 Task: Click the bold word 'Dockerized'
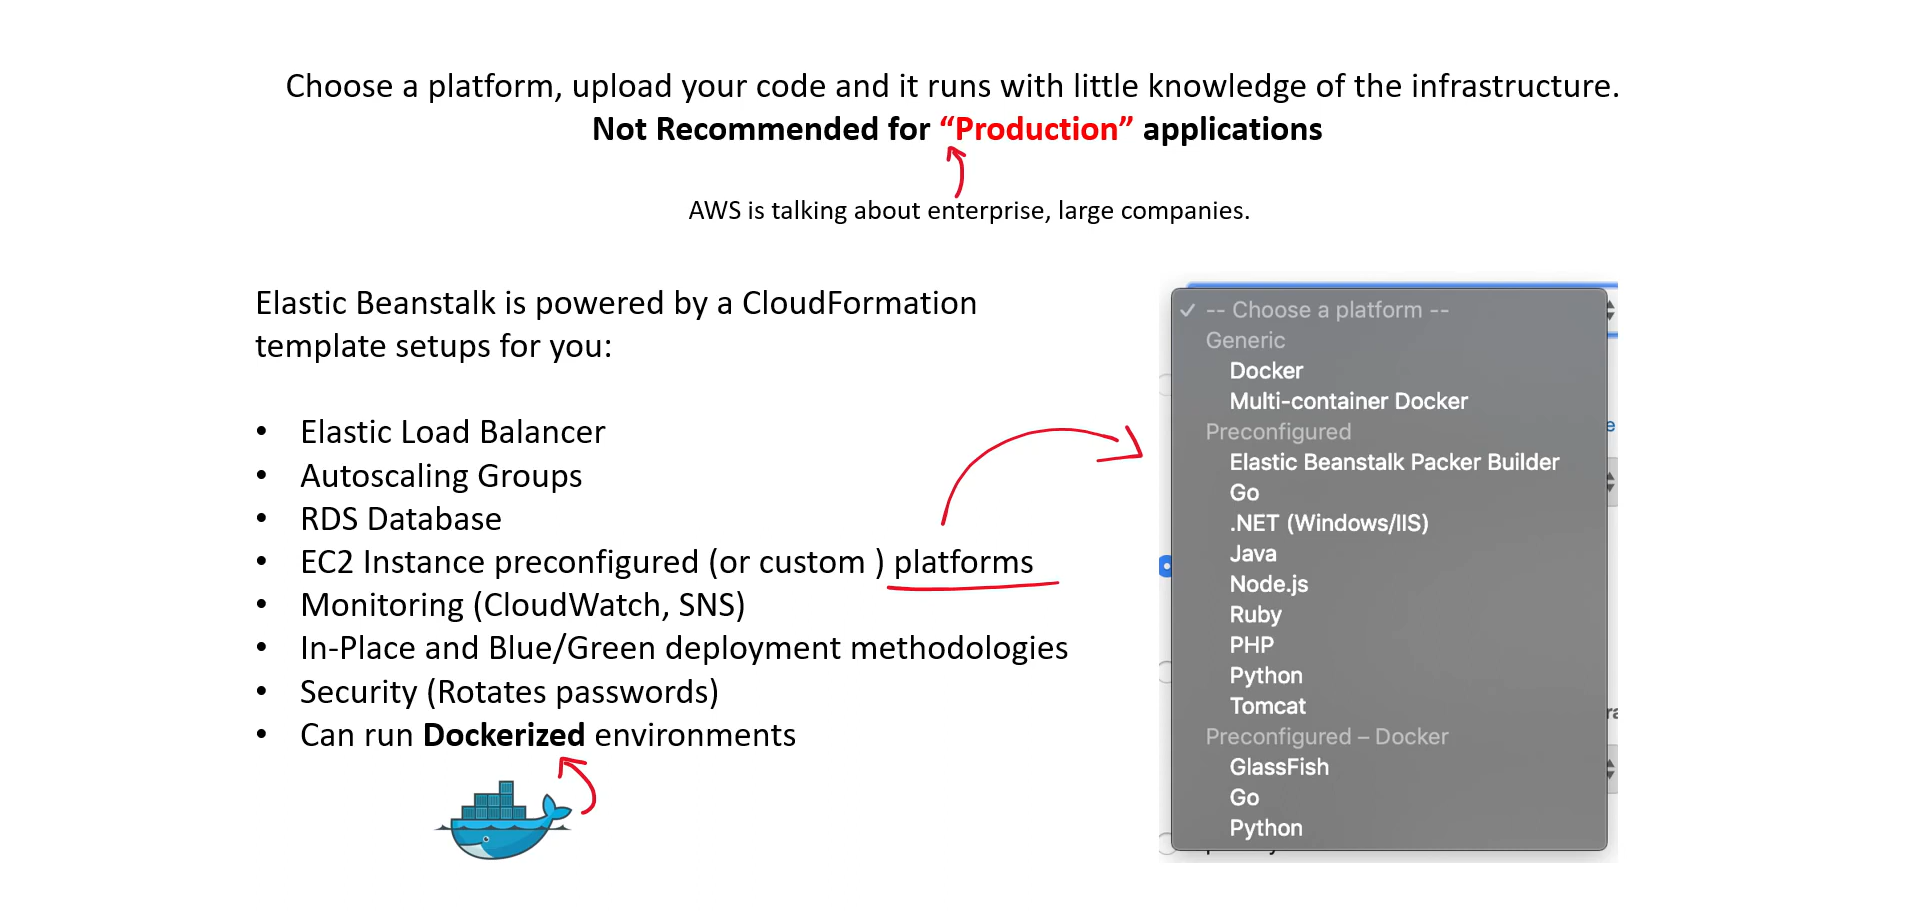504,735
